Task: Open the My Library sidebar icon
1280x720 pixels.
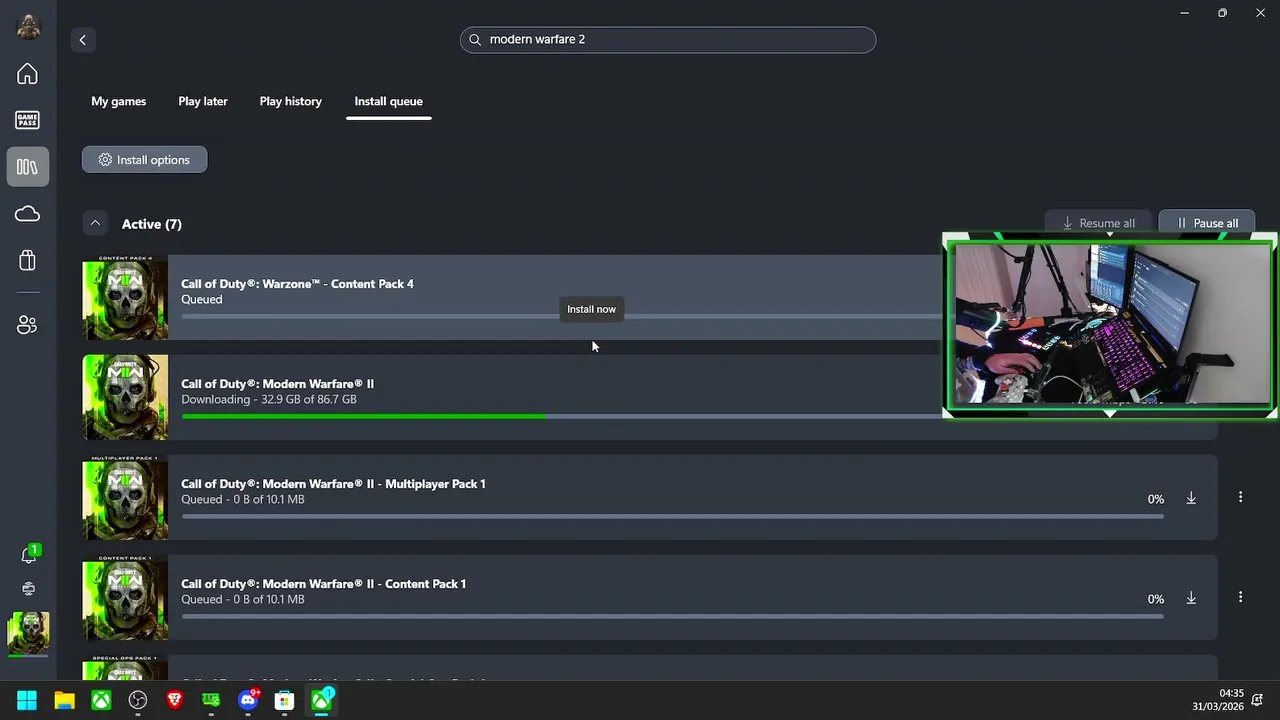Action: (x=28, y=167)
